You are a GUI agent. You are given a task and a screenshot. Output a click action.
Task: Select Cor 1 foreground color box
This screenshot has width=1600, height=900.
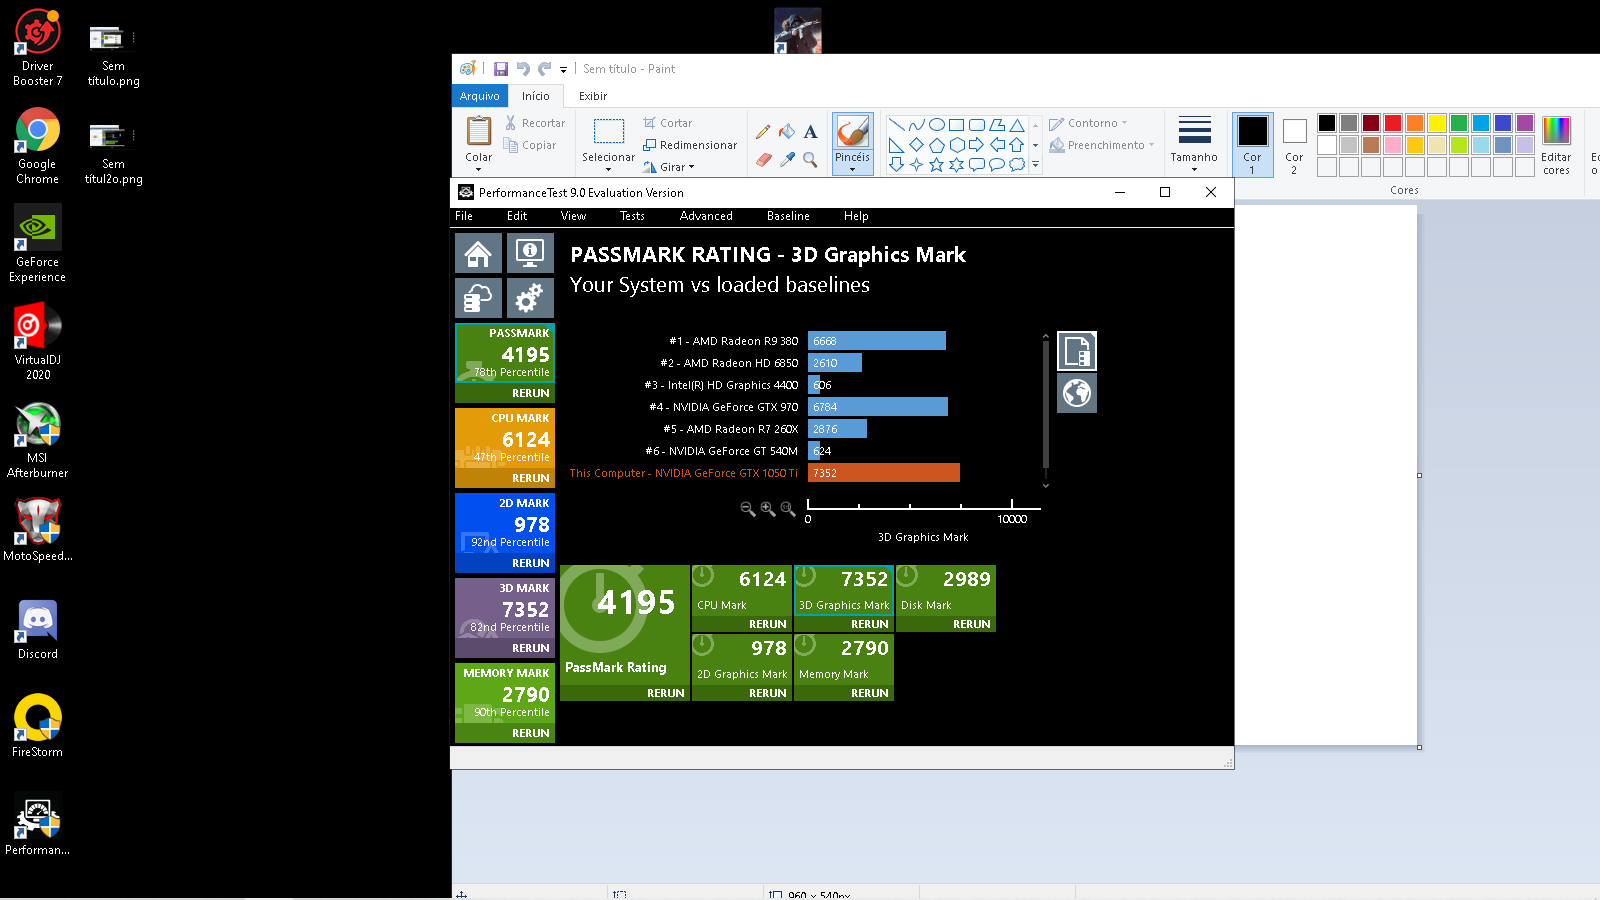click(1252, 145)
